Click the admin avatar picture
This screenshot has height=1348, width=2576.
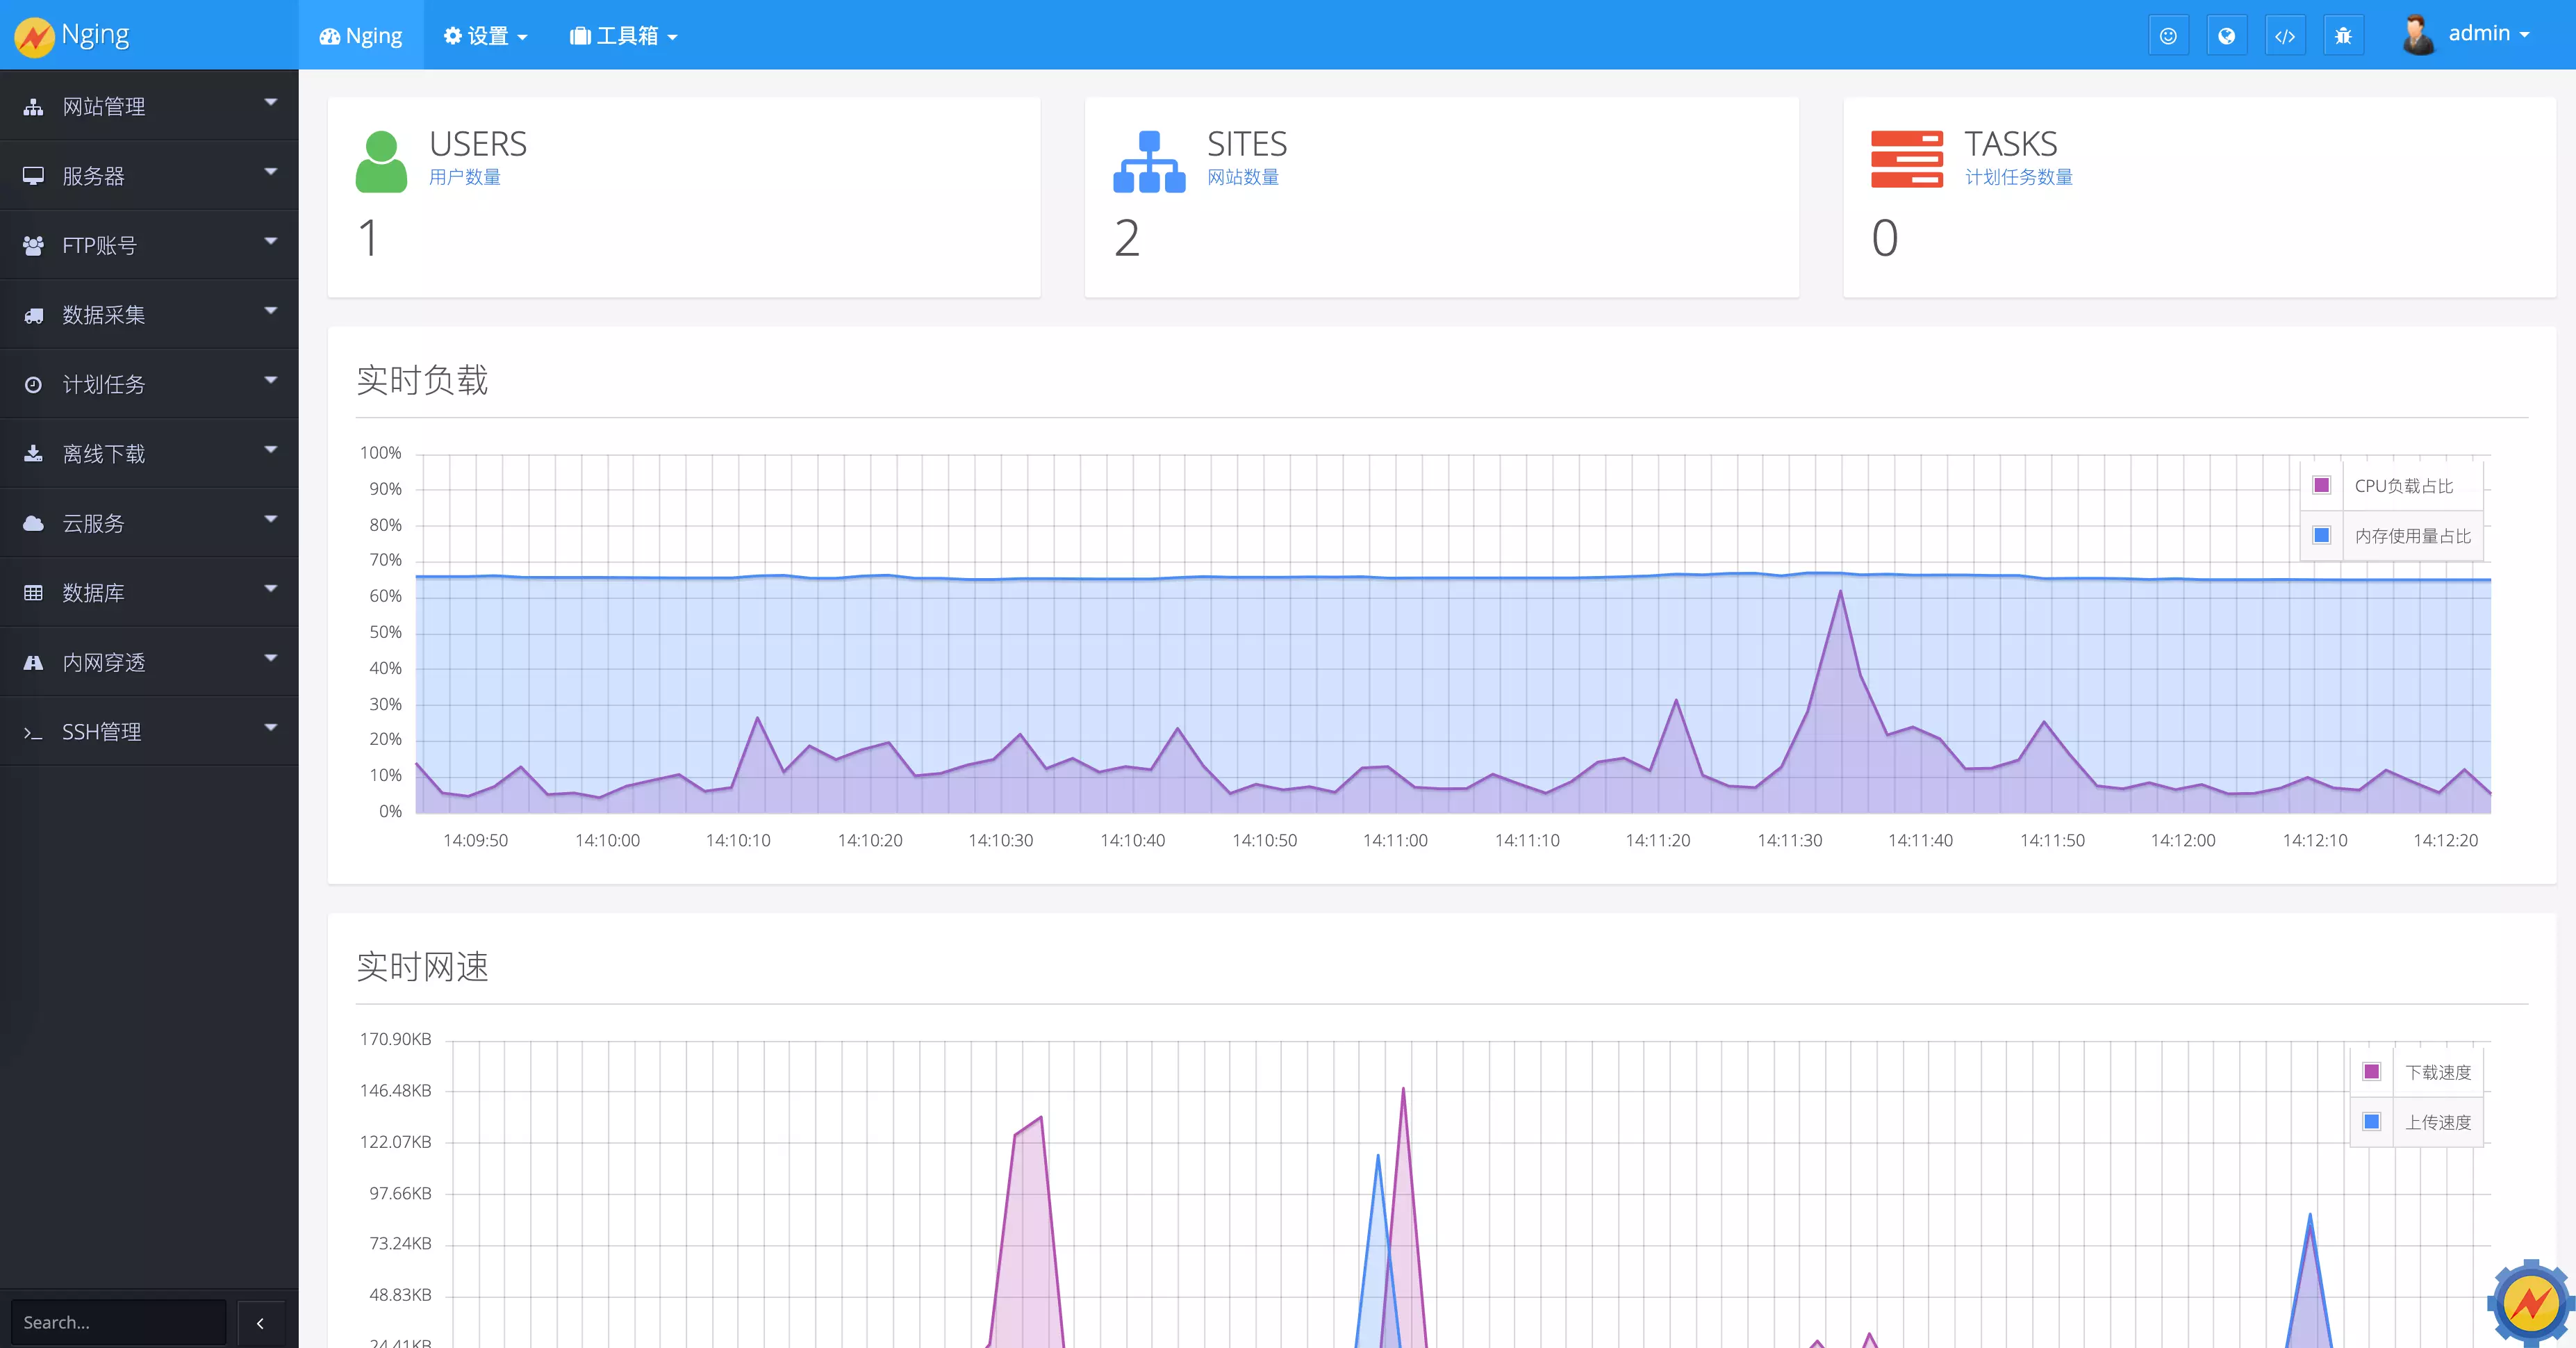click(x=2418, y=35)
